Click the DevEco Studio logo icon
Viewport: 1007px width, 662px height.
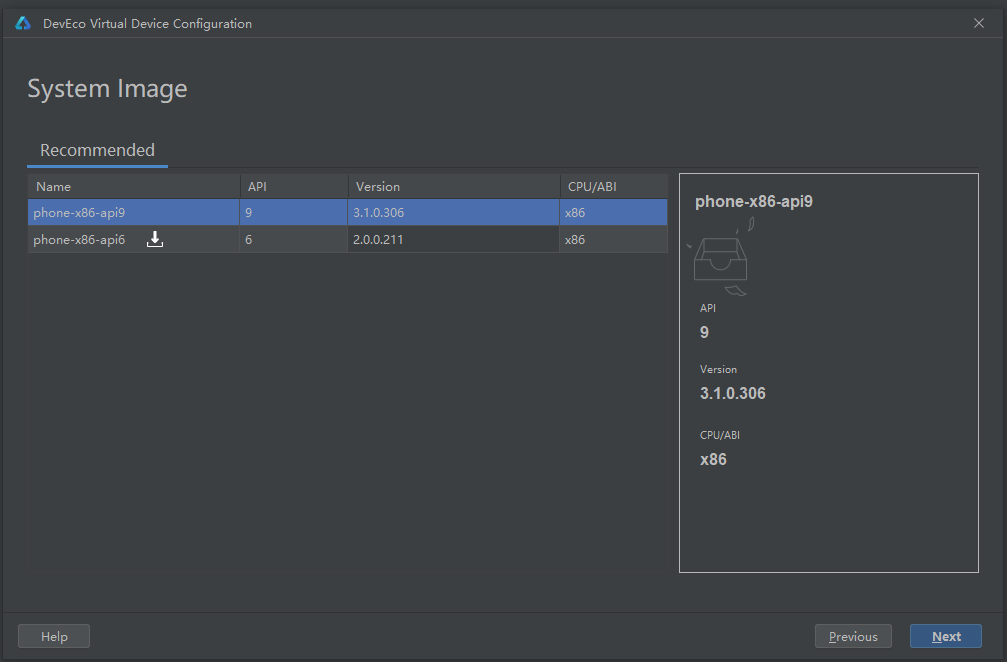coord(23,23)
